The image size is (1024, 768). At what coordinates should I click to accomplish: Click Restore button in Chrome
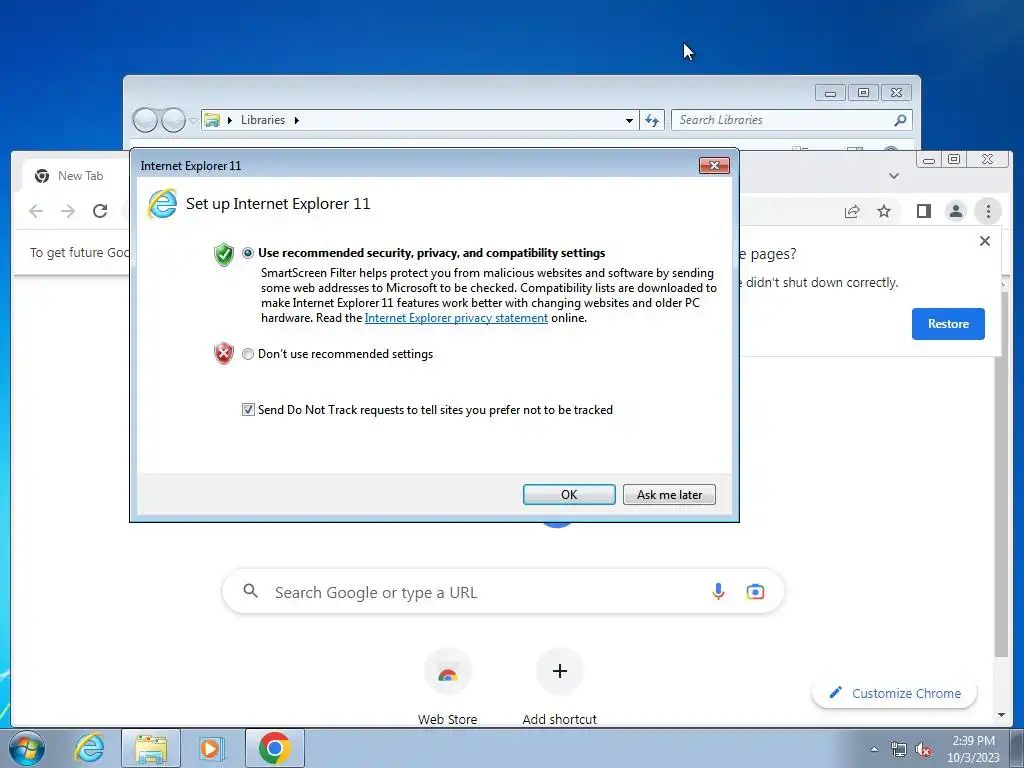click(x=948, y=324)
